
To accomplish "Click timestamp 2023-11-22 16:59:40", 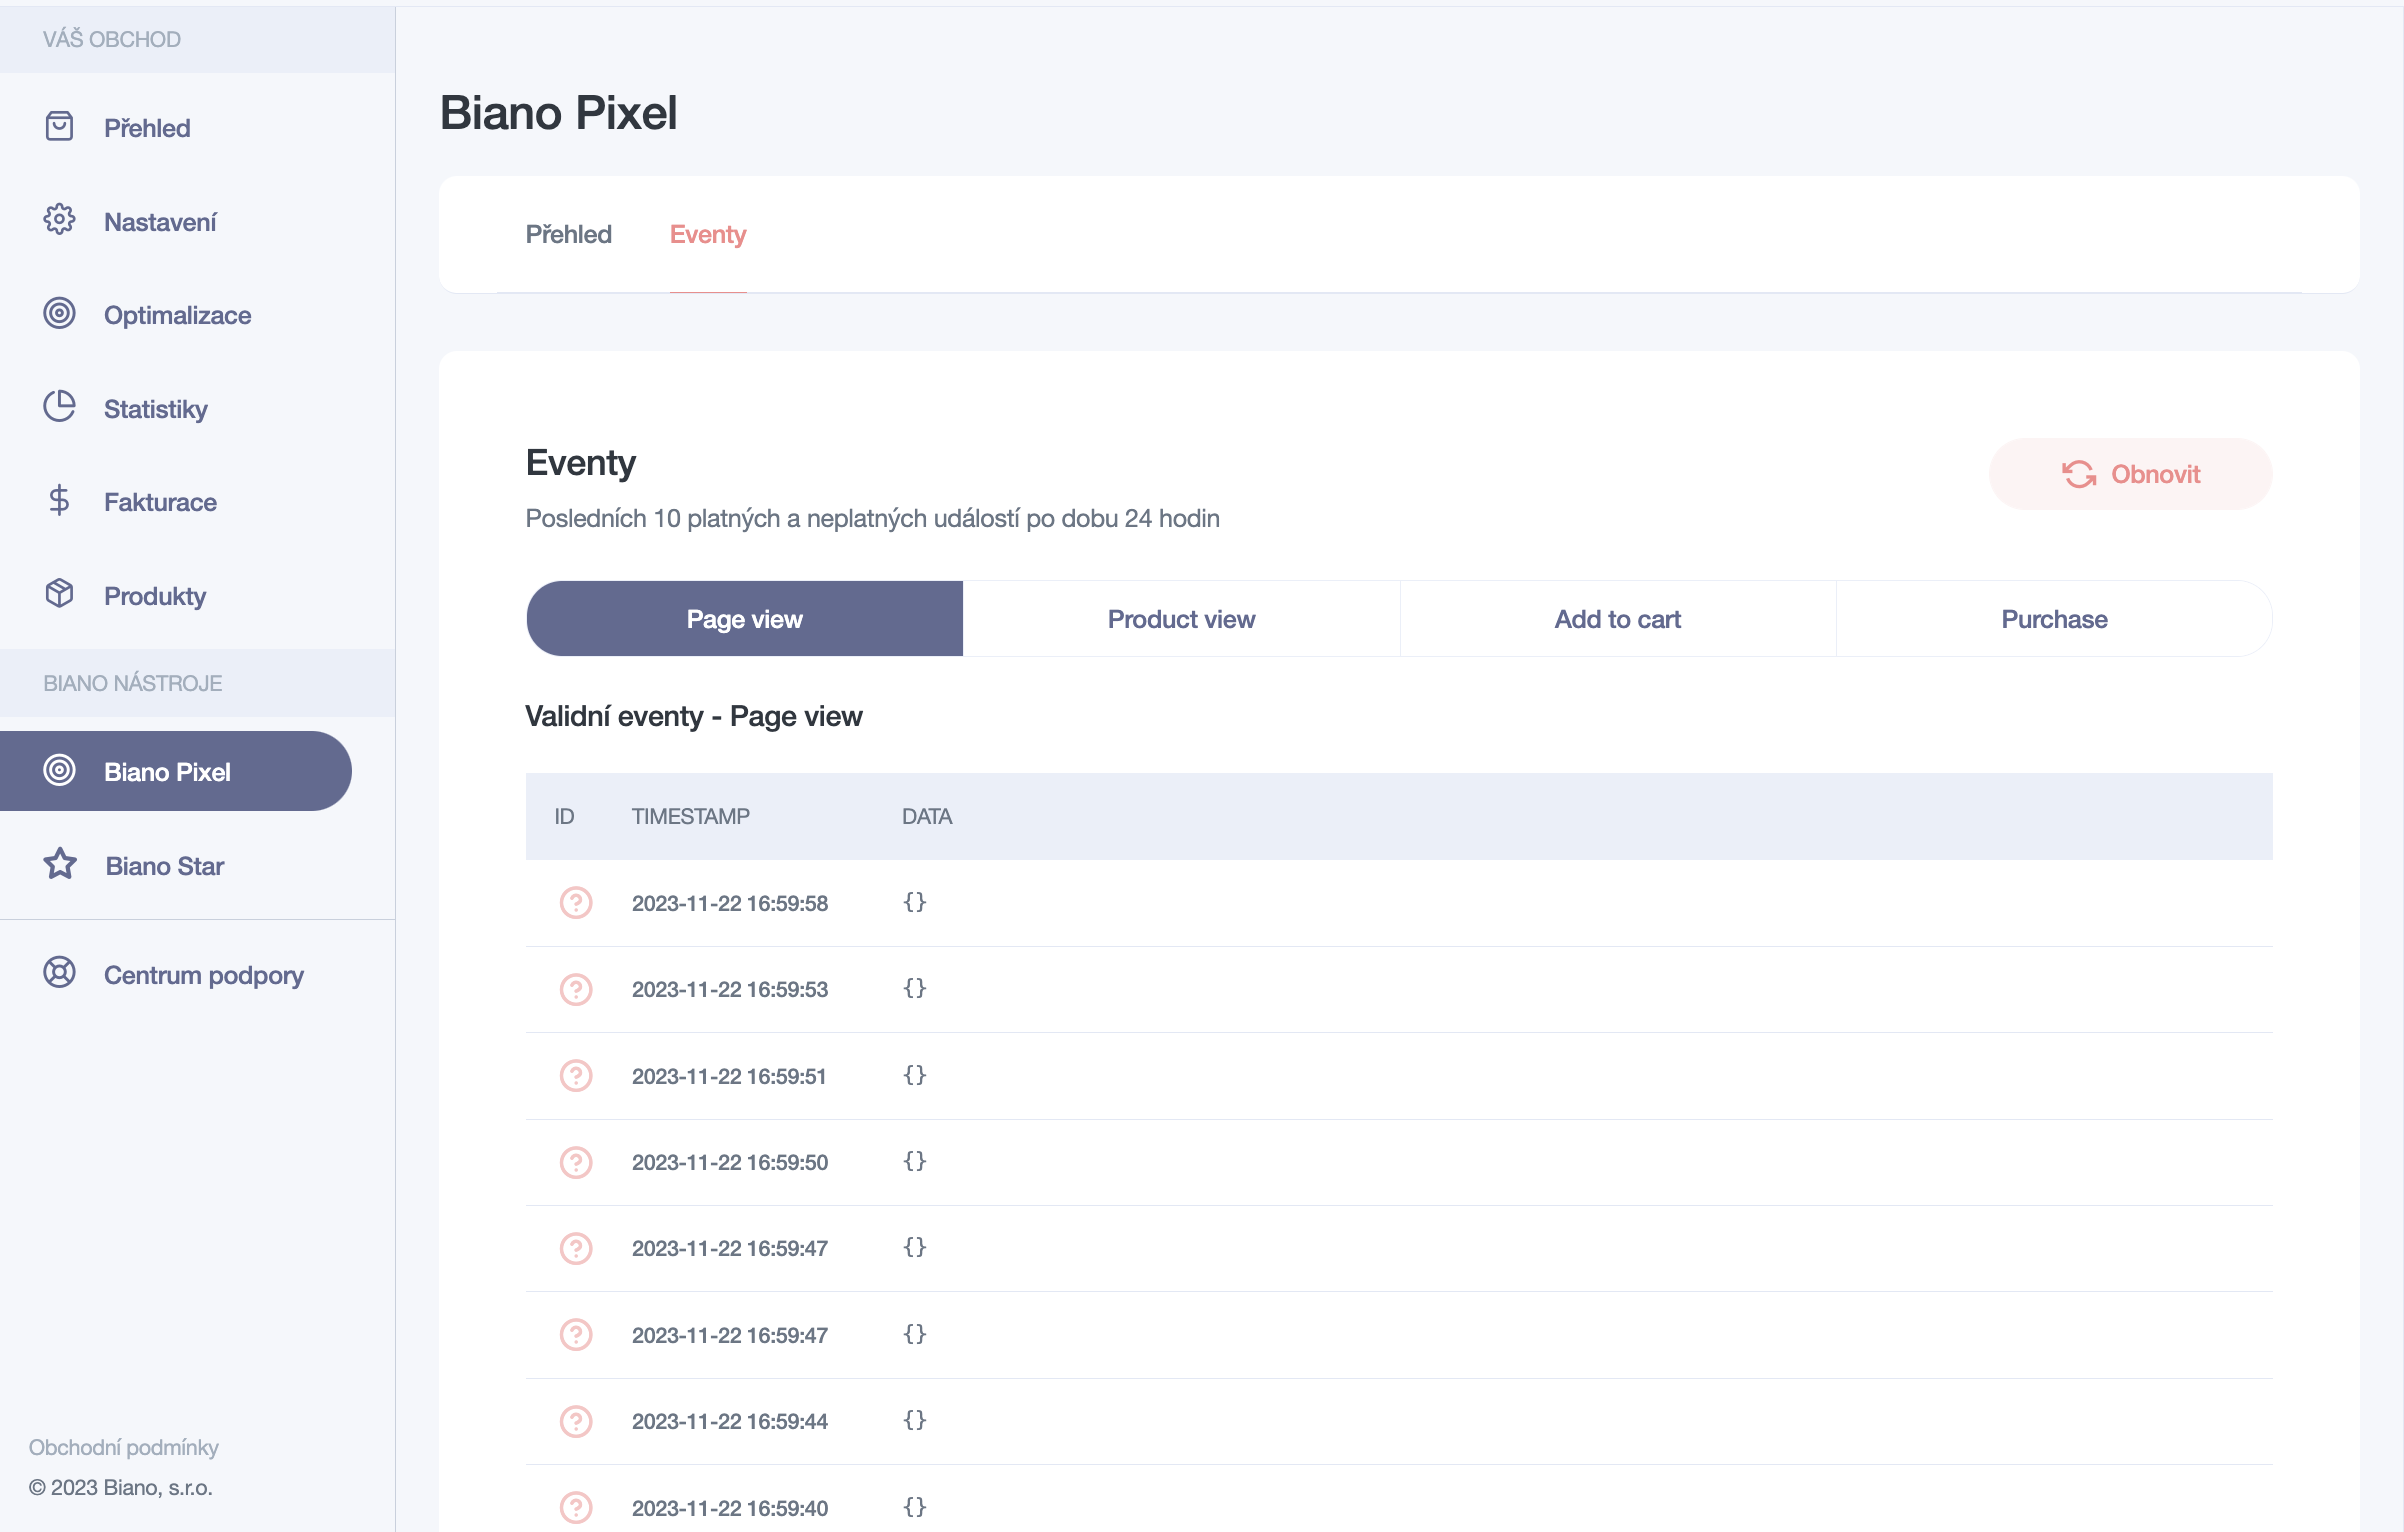I will pyautogui.click(x=729, y=1508).
